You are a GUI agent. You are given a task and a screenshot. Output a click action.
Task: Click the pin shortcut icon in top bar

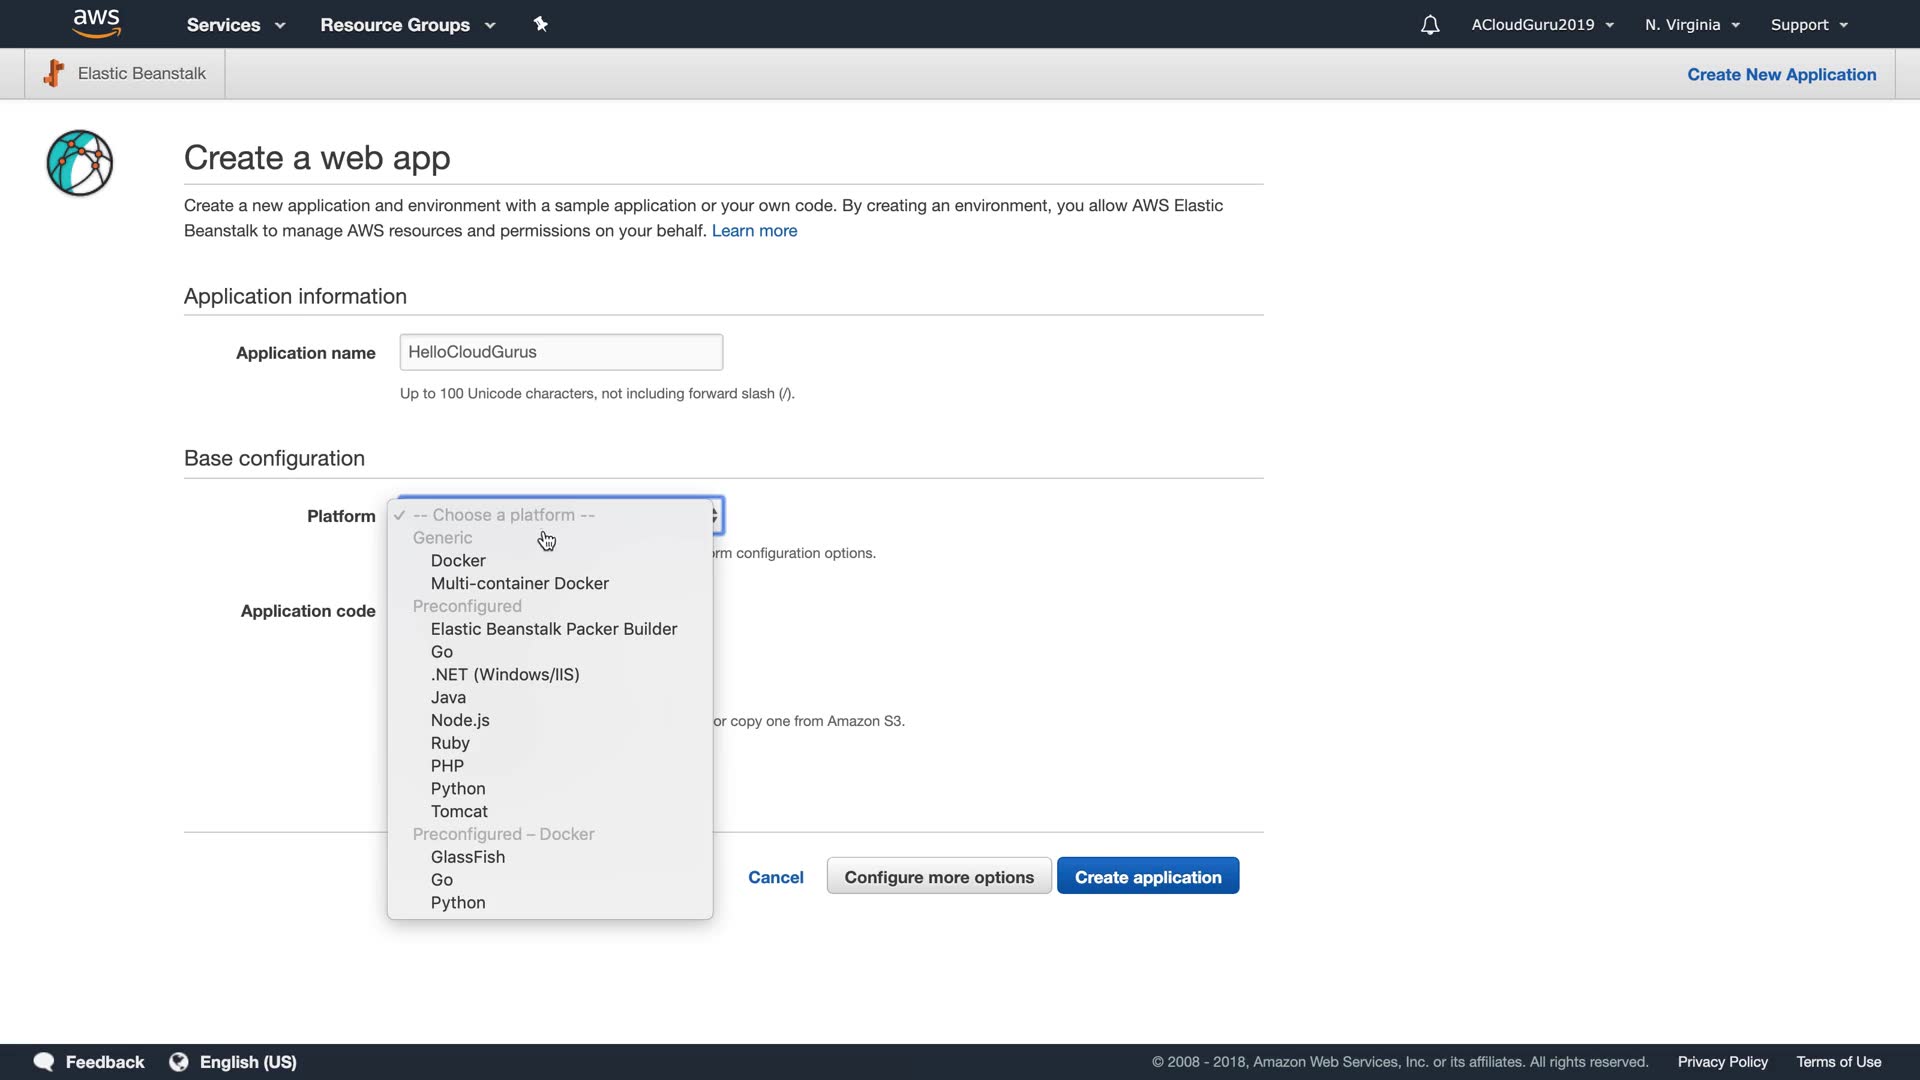[x=540, y=24]
